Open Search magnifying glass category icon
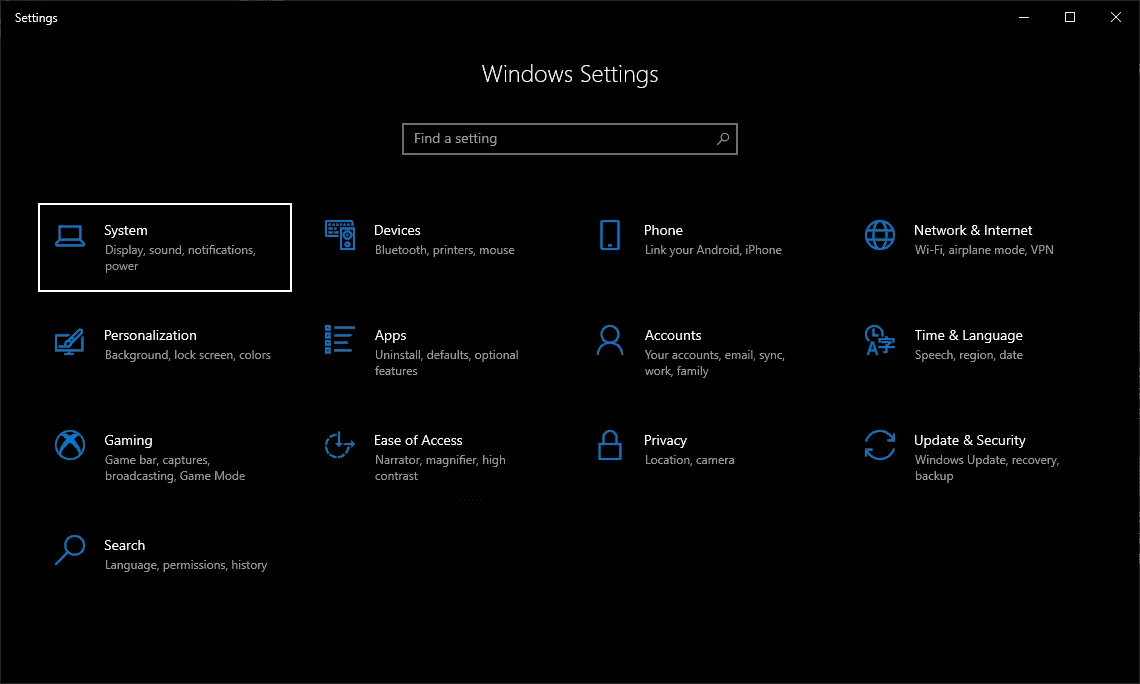 click(70, 550)
